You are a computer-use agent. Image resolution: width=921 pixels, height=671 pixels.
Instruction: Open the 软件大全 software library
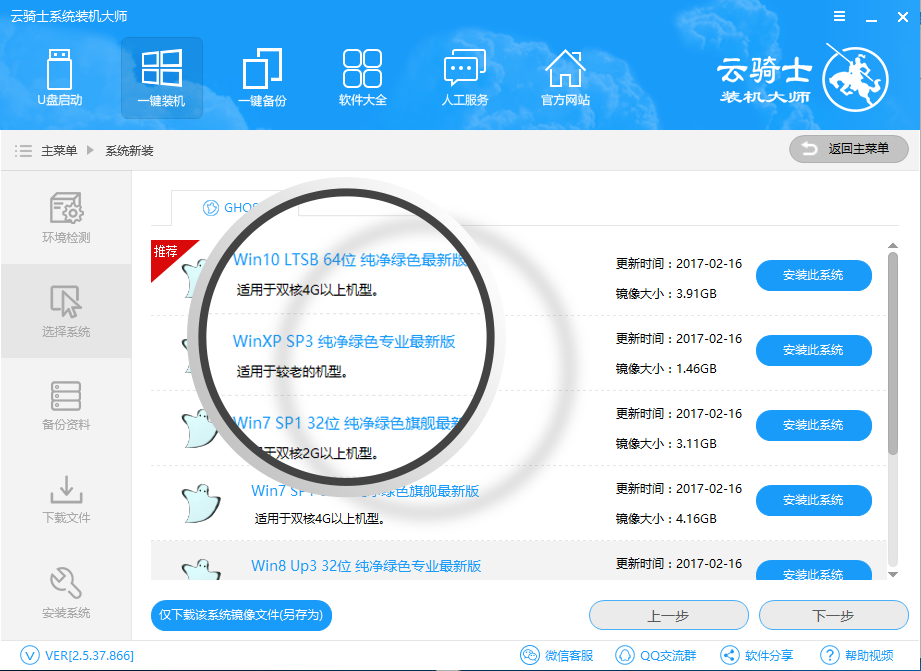click(362, 77)
